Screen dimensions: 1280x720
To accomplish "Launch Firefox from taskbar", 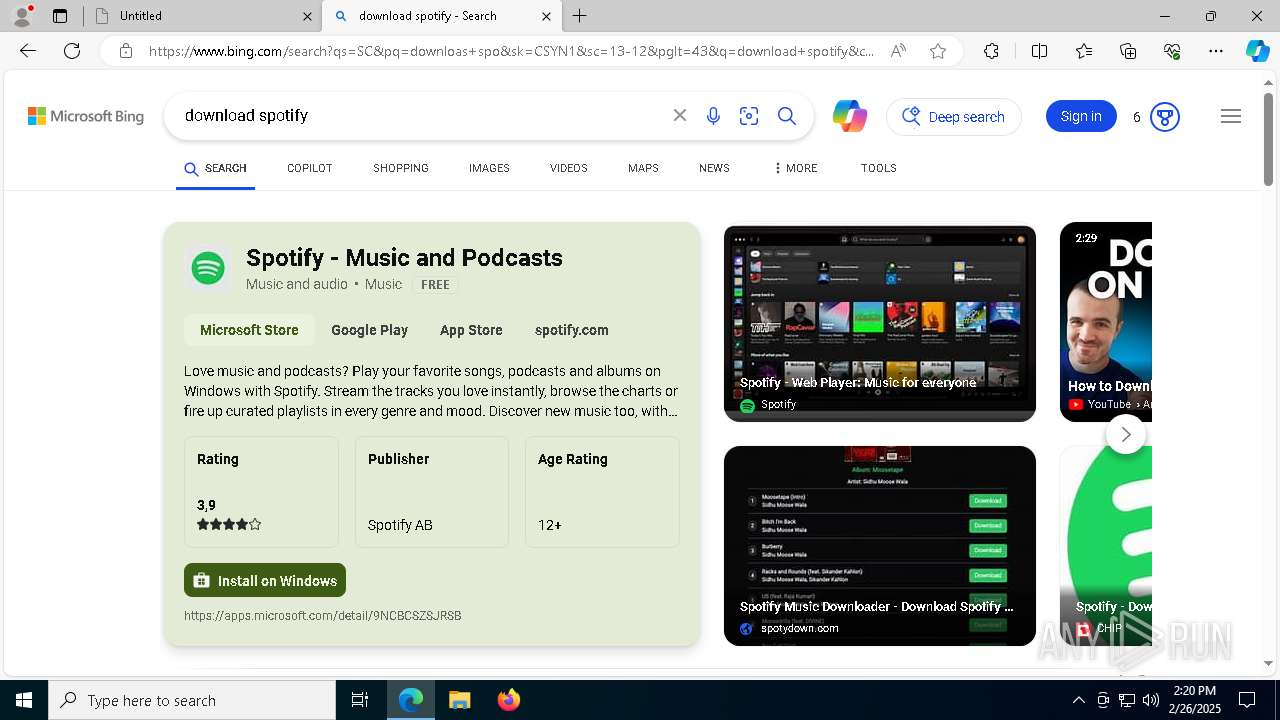I will click(508, 700).
